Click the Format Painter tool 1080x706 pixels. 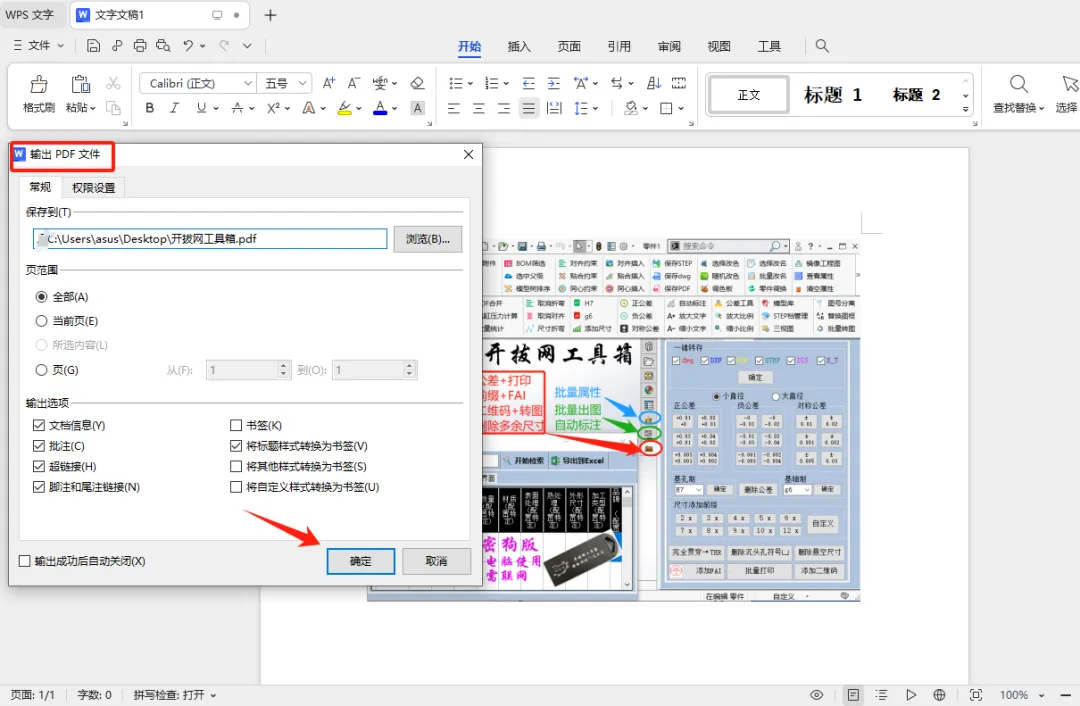tap(39, 94)
